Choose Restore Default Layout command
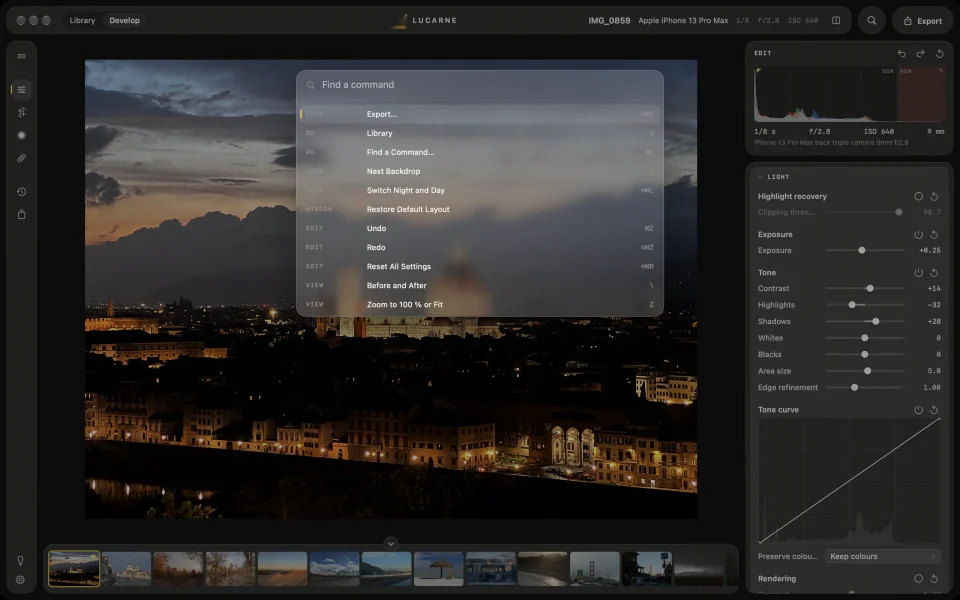This screenshot has height=600, width=960. 479,209
